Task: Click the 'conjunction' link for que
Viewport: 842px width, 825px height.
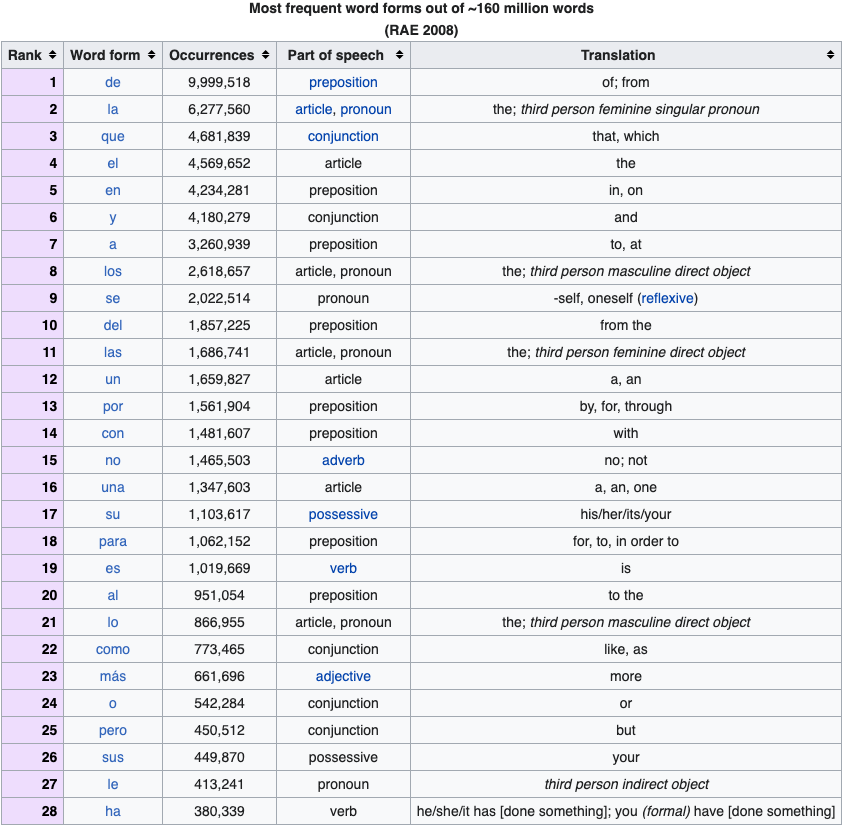Action: click(343, 136)
